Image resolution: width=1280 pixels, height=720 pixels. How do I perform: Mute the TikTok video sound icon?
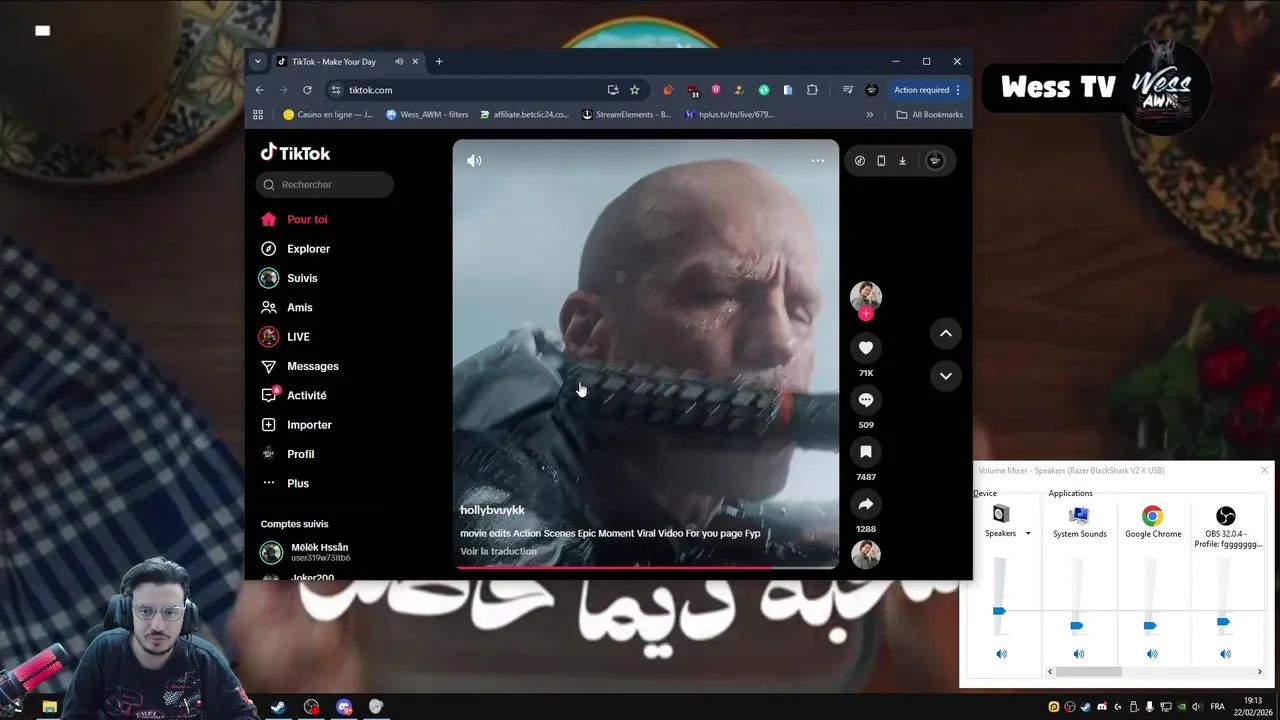(474, 160)
